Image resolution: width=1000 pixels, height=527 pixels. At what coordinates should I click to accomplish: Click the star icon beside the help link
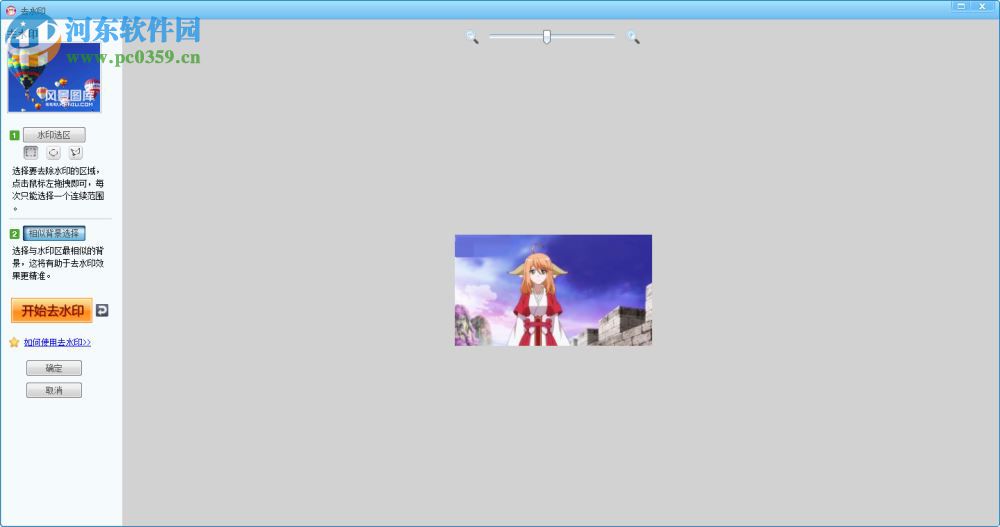[14, 343]
